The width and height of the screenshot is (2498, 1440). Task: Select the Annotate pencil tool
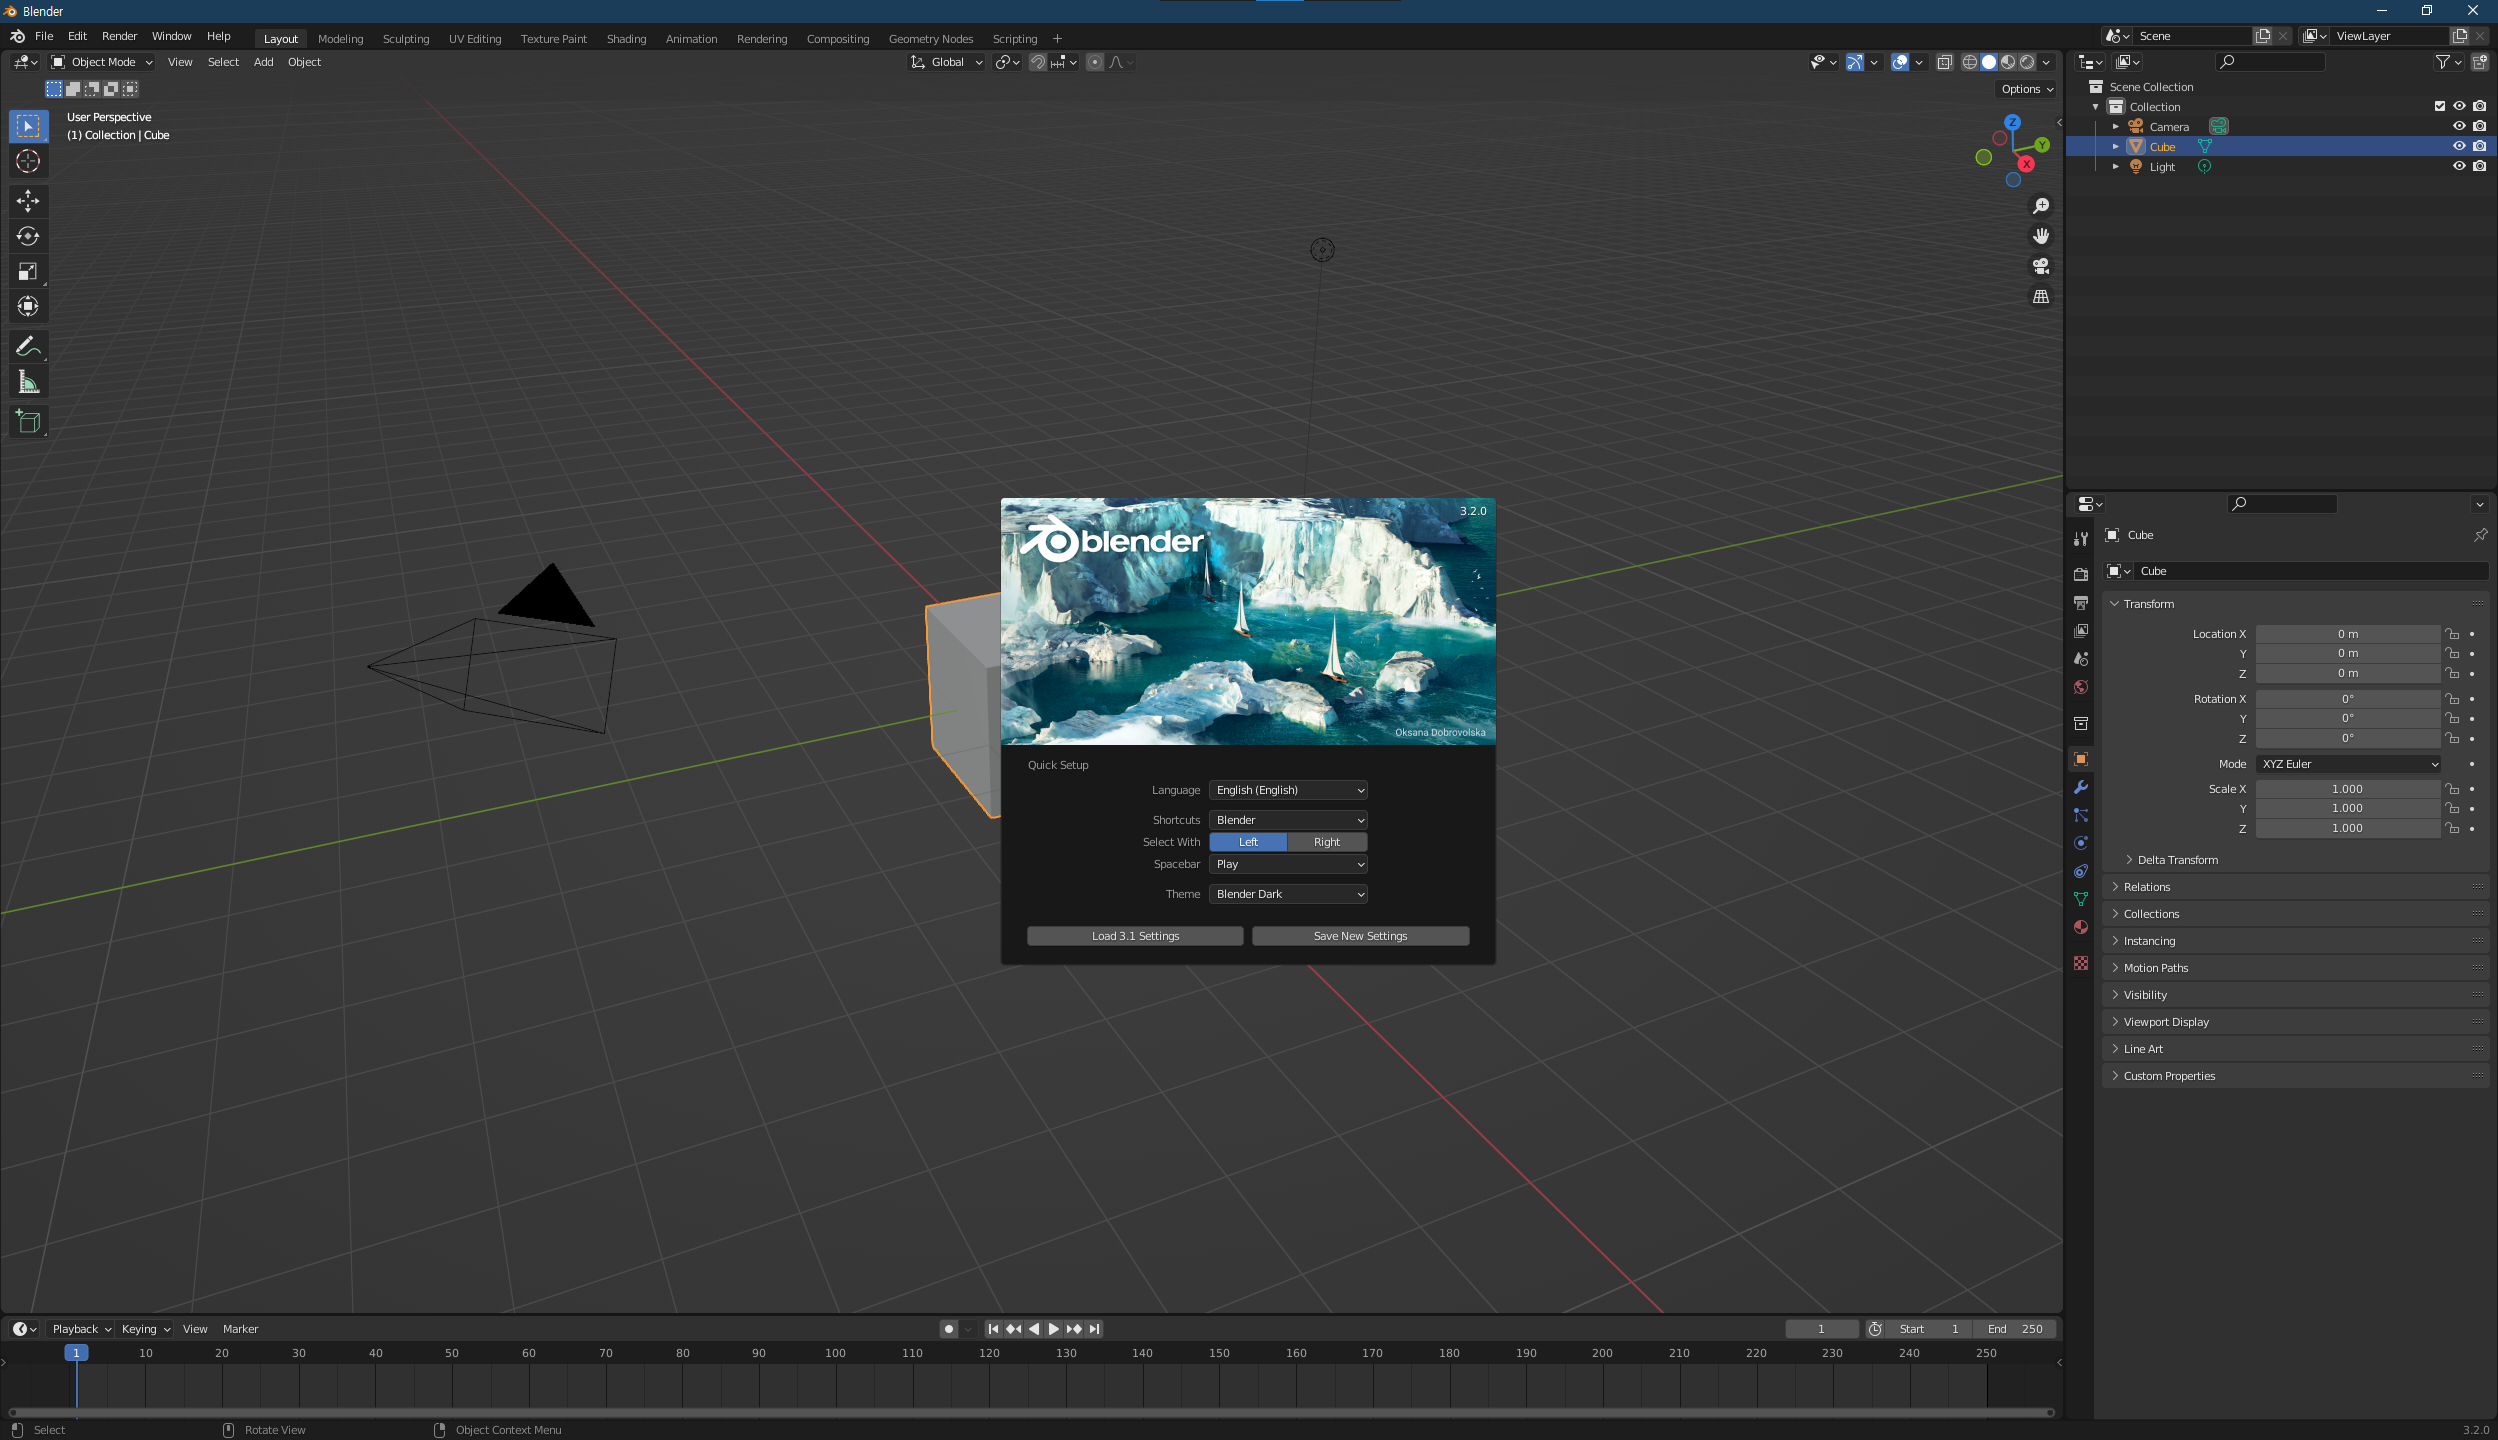28,347
